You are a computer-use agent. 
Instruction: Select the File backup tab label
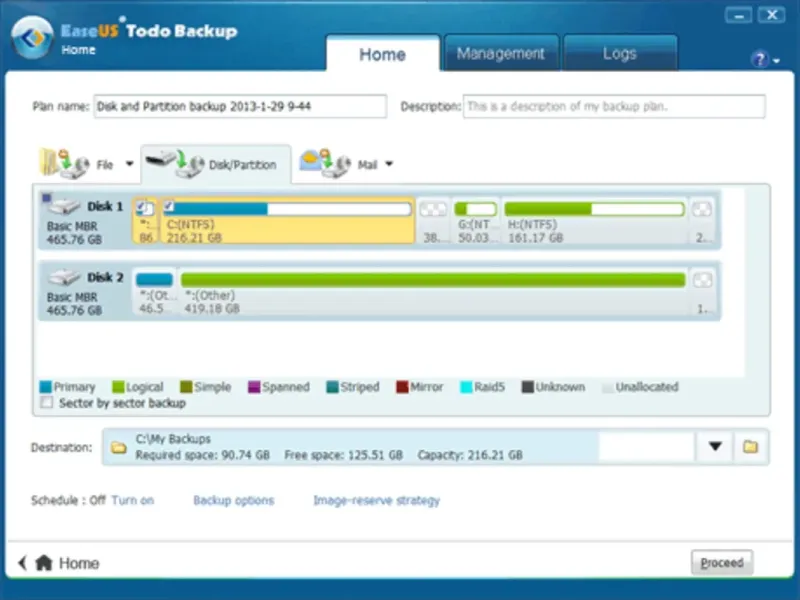(105, 164)
